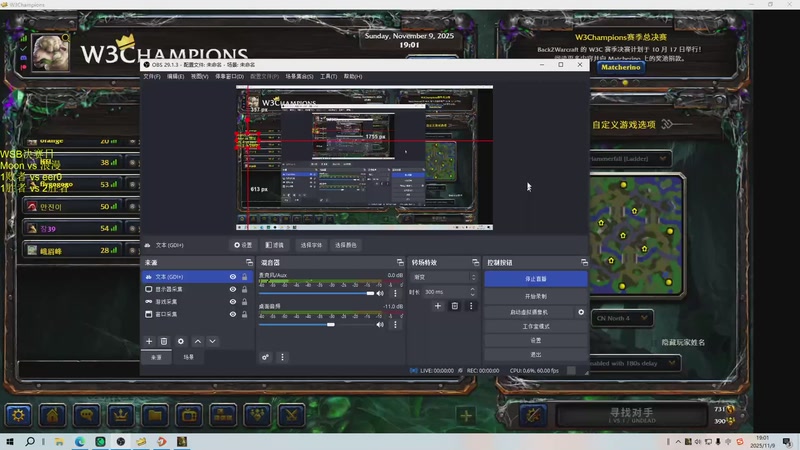Open 桌面音频 channel options menu
Image resolution: width=800 pixels, height=450 pixels.
point(395,324)
